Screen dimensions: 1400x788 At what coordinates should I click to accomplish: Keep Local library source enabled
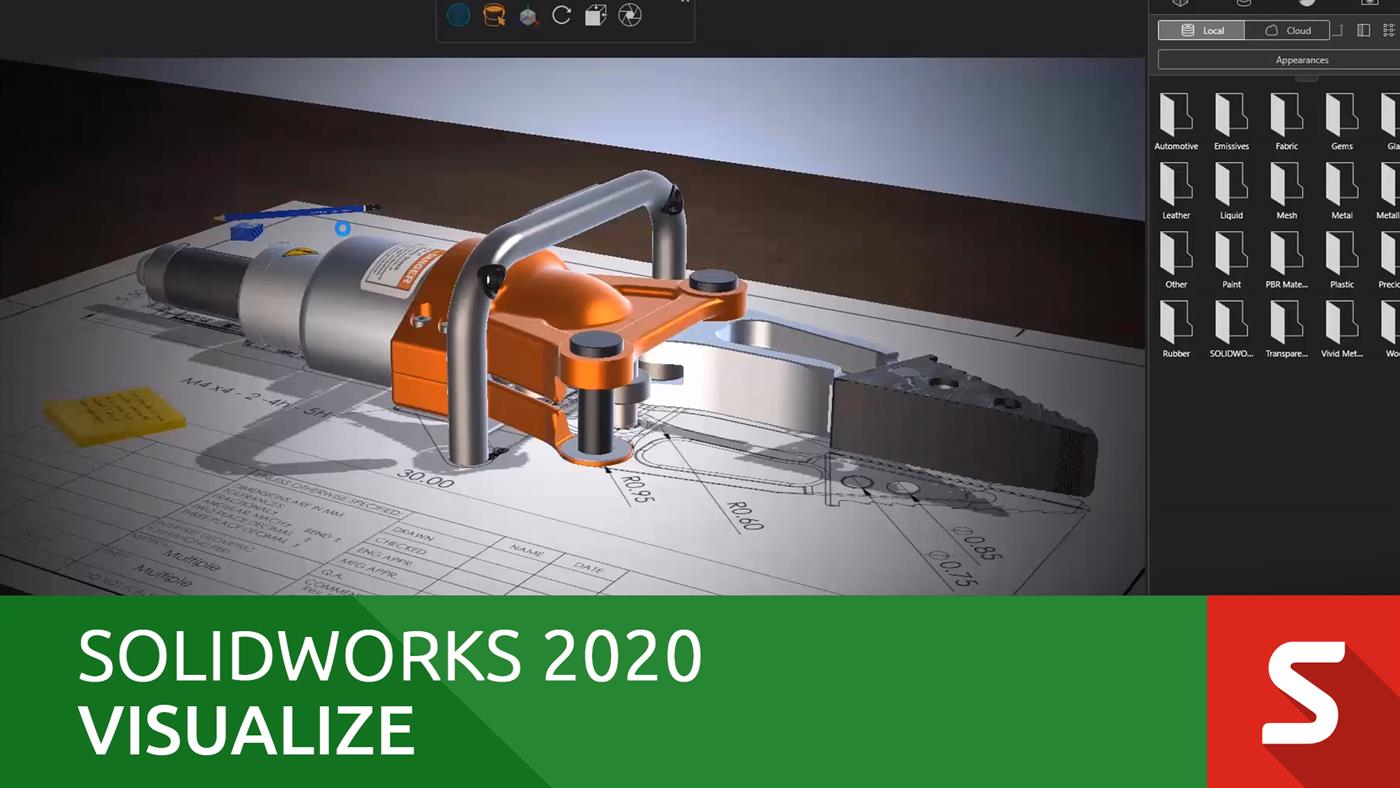(1200, 30)
